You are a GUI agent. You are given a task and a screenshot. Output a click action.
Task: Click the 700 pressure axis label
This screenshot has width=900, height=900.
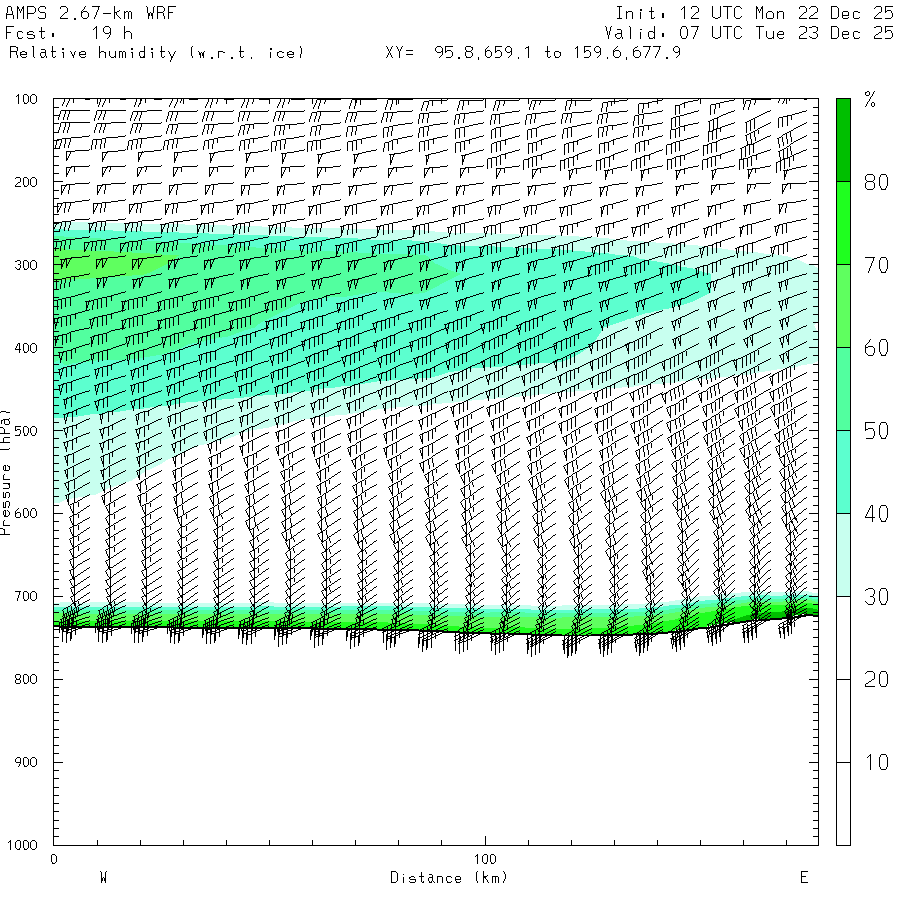click(26, 596)
